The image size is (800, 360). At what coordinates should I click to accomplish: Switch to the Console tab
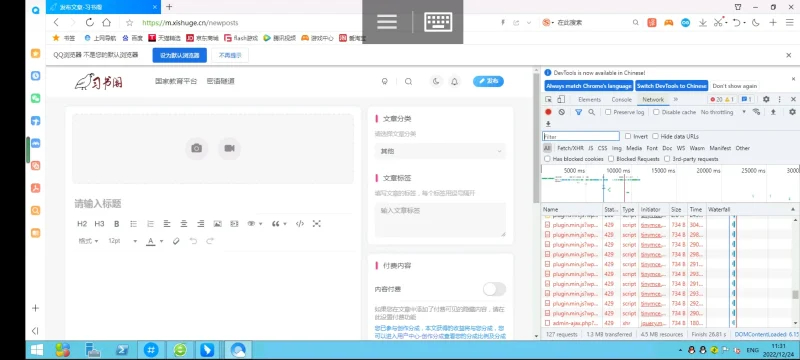tap(621, 99)
